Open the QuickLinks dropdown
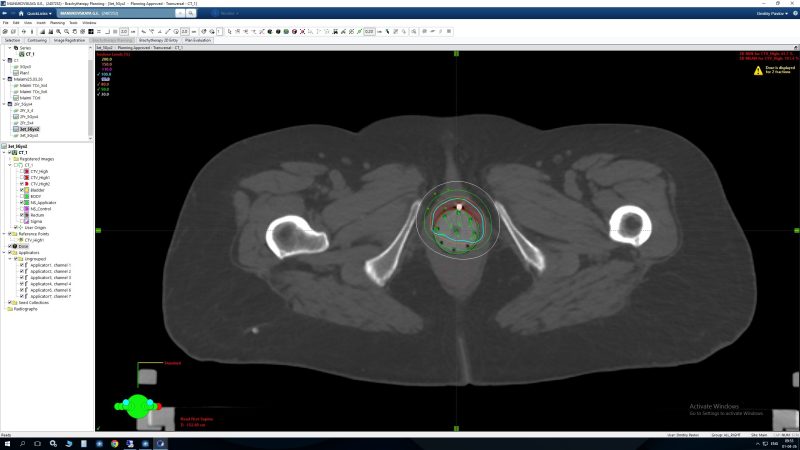800x450 pixels. click(33, 13)
